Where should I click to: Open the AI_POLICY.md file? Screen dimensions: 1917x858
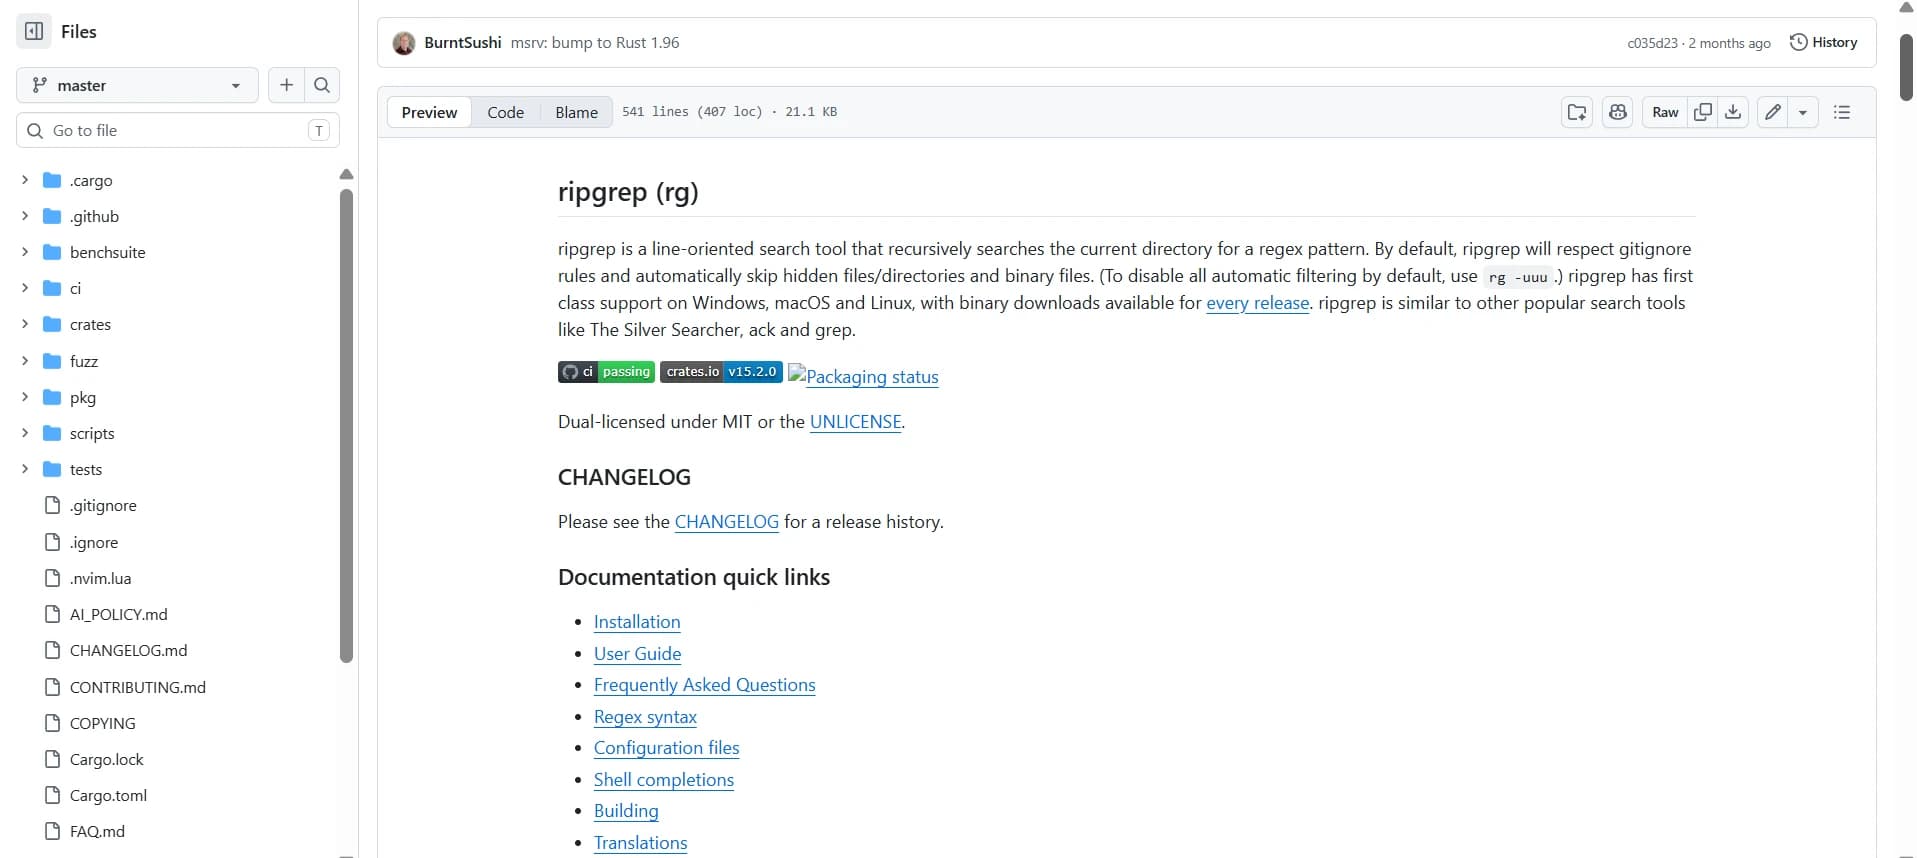click(x=118, y=614)
